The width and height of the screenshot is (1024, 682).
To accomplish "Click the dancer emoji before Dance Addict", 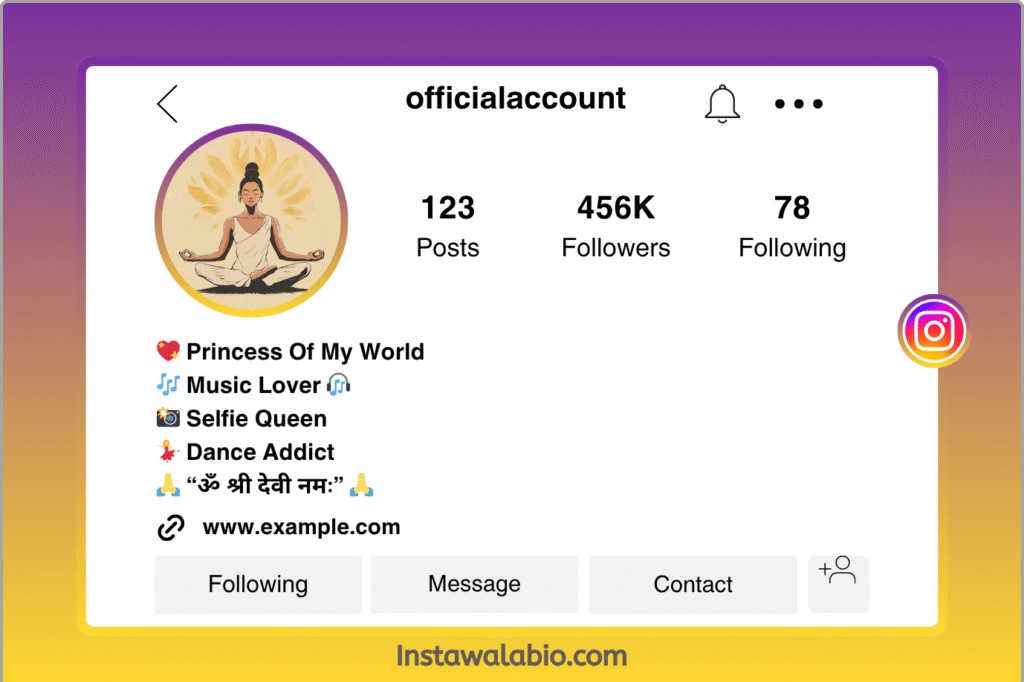I will pos(168,451).
